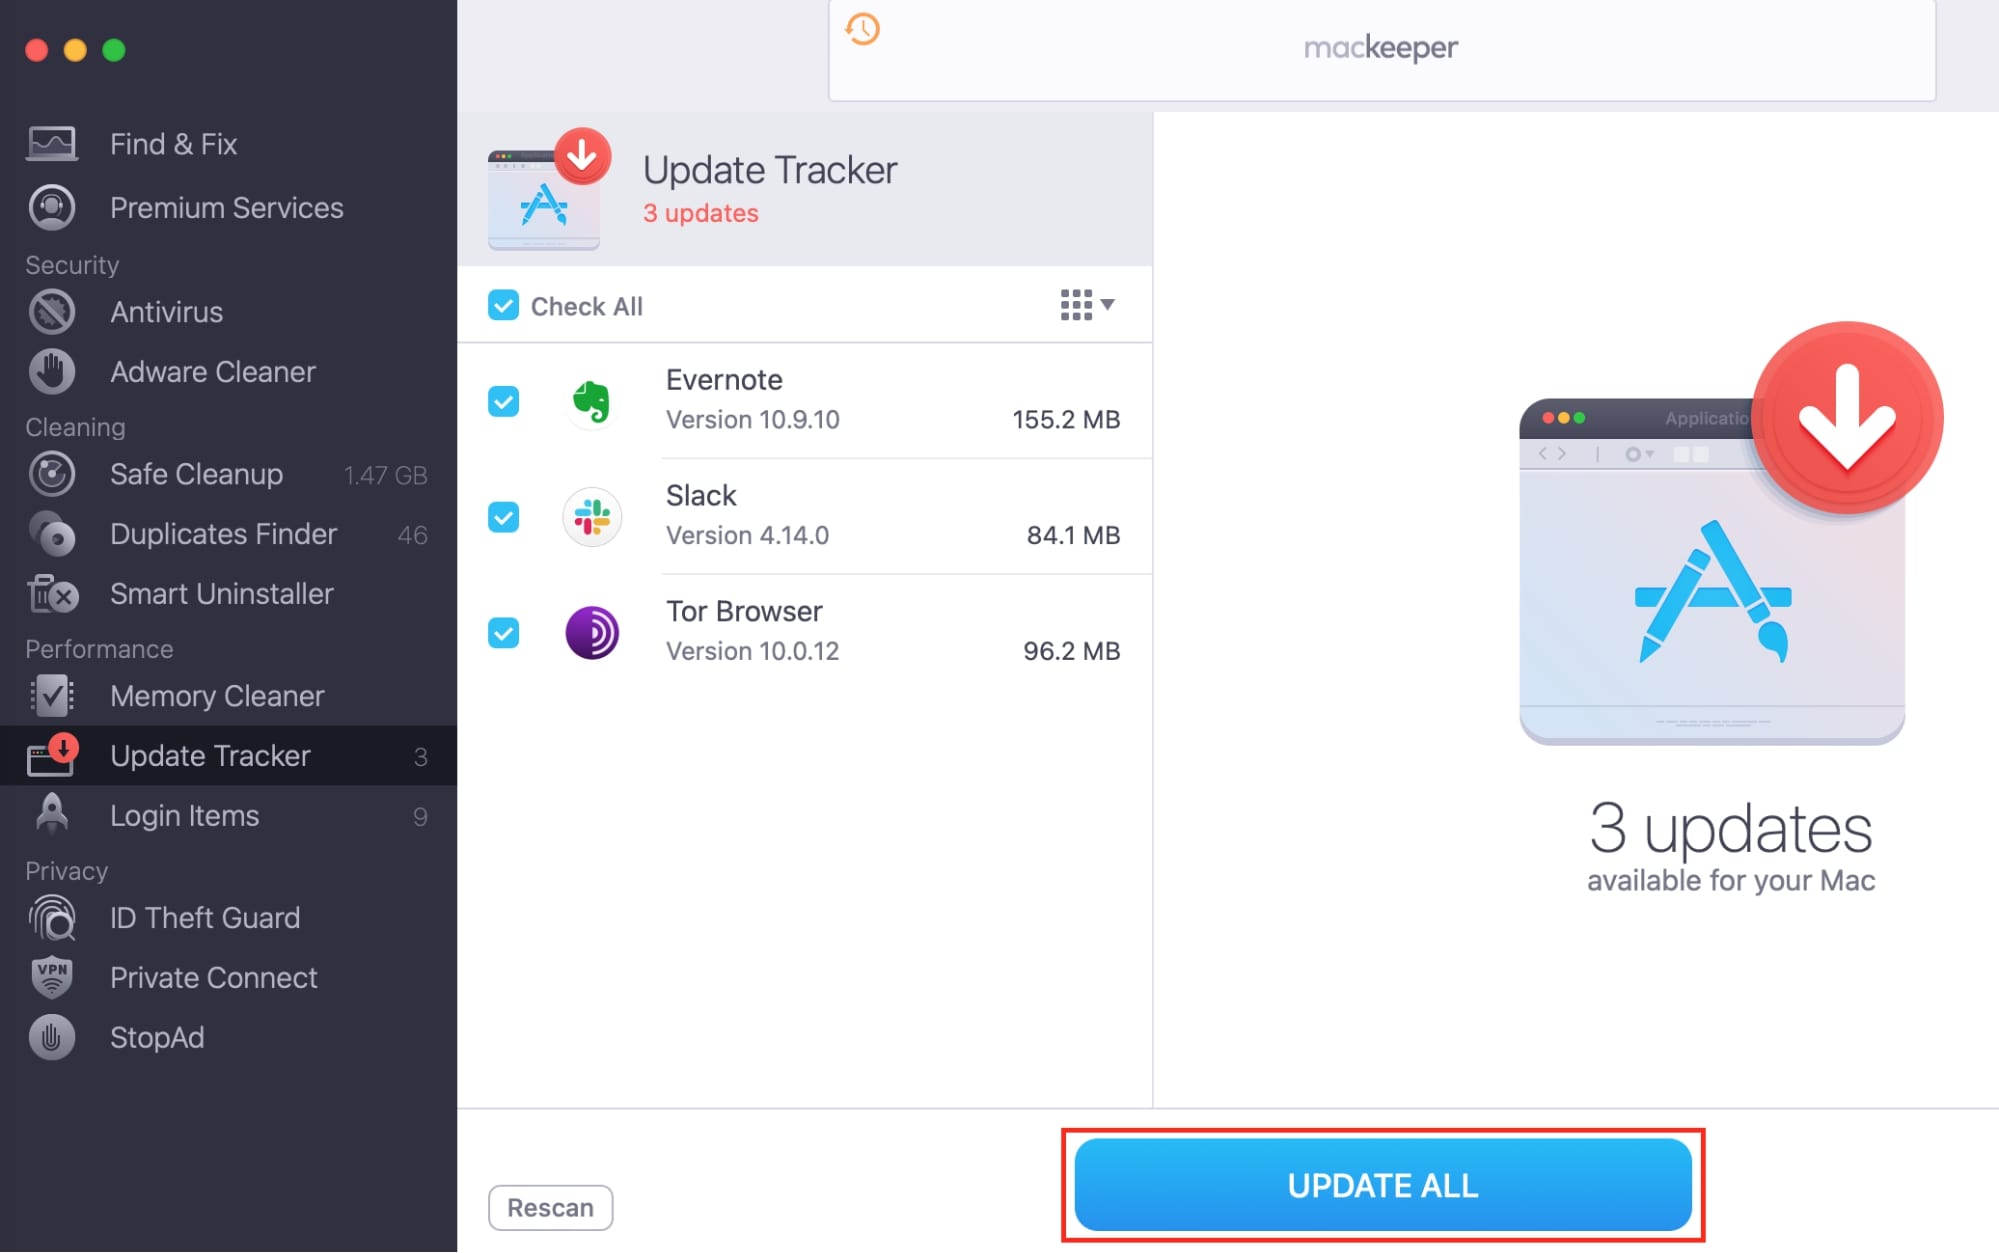Select ID Theft Guard privacy tool
This screenshot has height=1253, width=1999.
202,915
